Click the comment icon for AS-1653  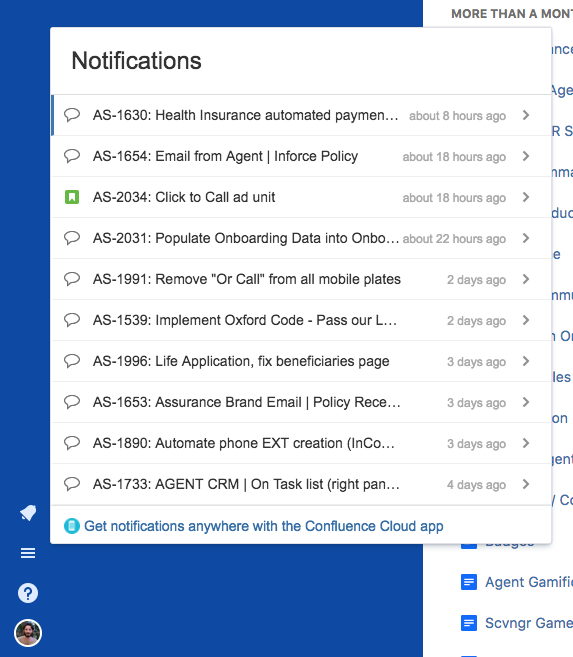click(x=72, y=402)
